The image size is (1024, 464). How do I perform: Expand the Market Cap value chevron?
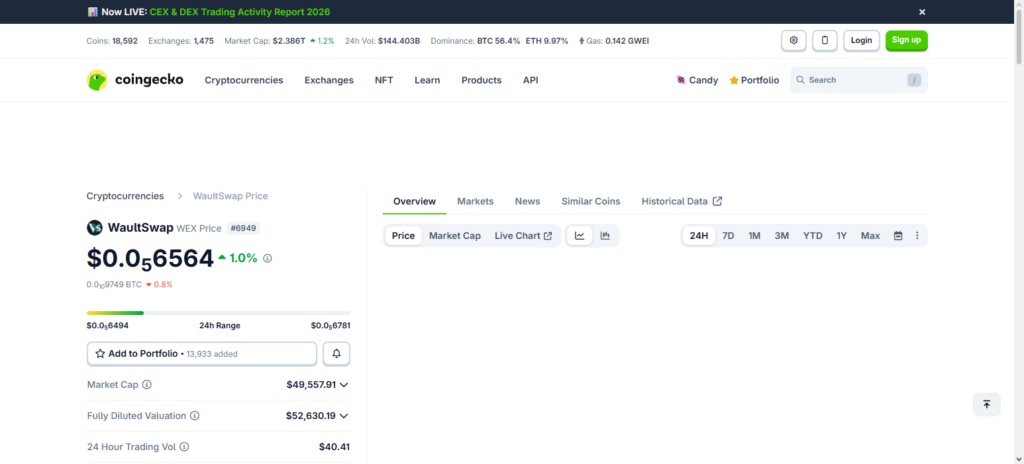point(344,385)
